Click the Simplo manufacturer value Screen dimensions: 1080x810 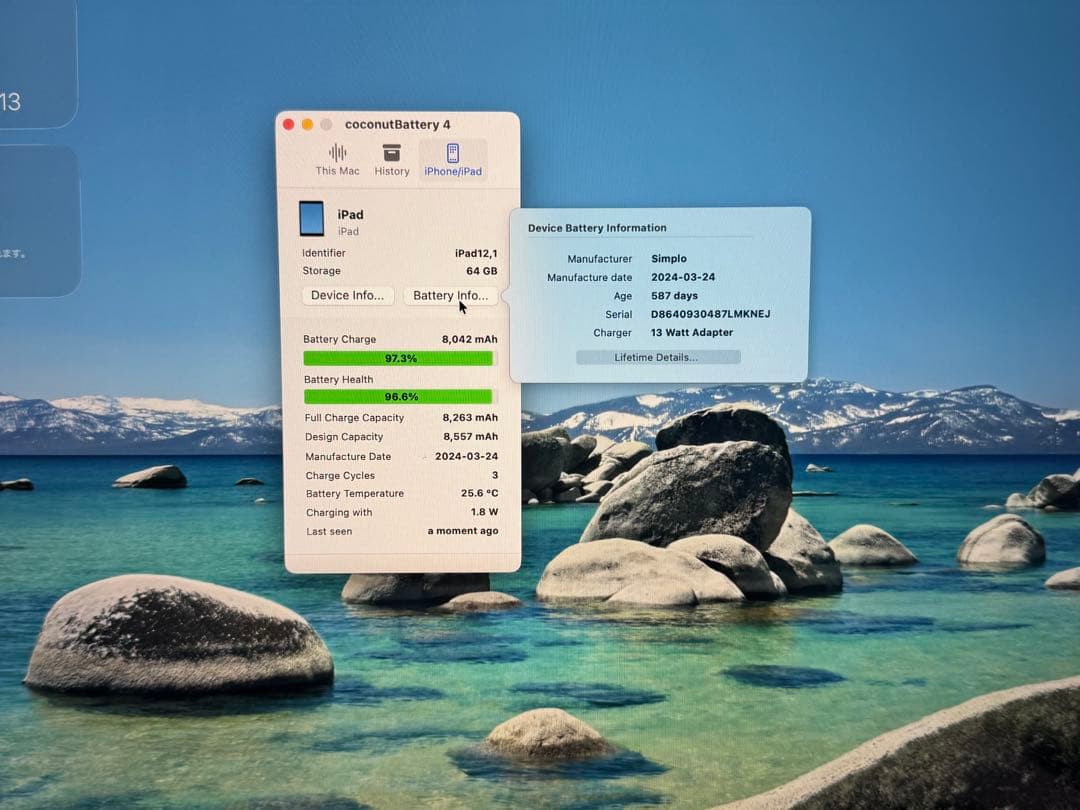(669, 259)
